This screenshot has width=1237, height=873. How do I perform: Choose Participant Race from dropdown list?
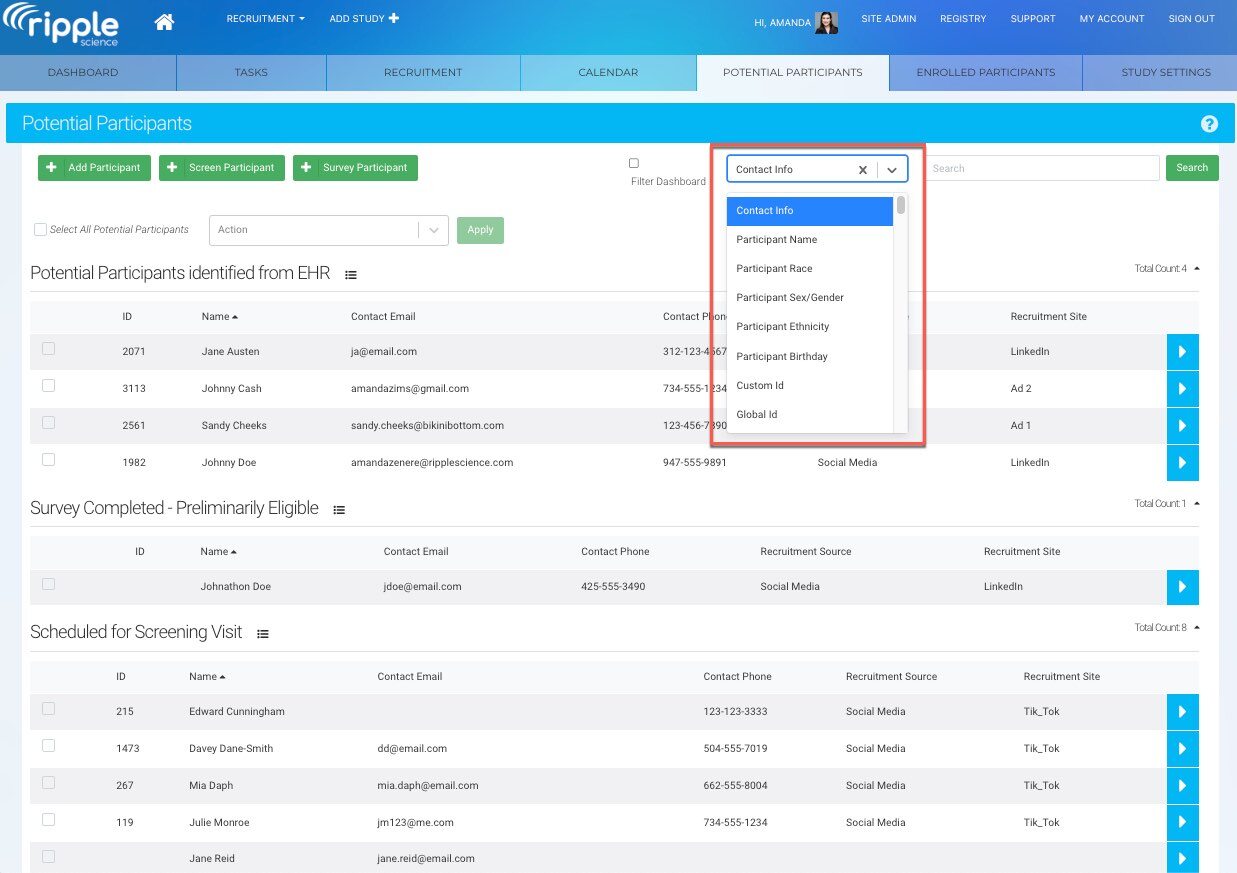774,269
